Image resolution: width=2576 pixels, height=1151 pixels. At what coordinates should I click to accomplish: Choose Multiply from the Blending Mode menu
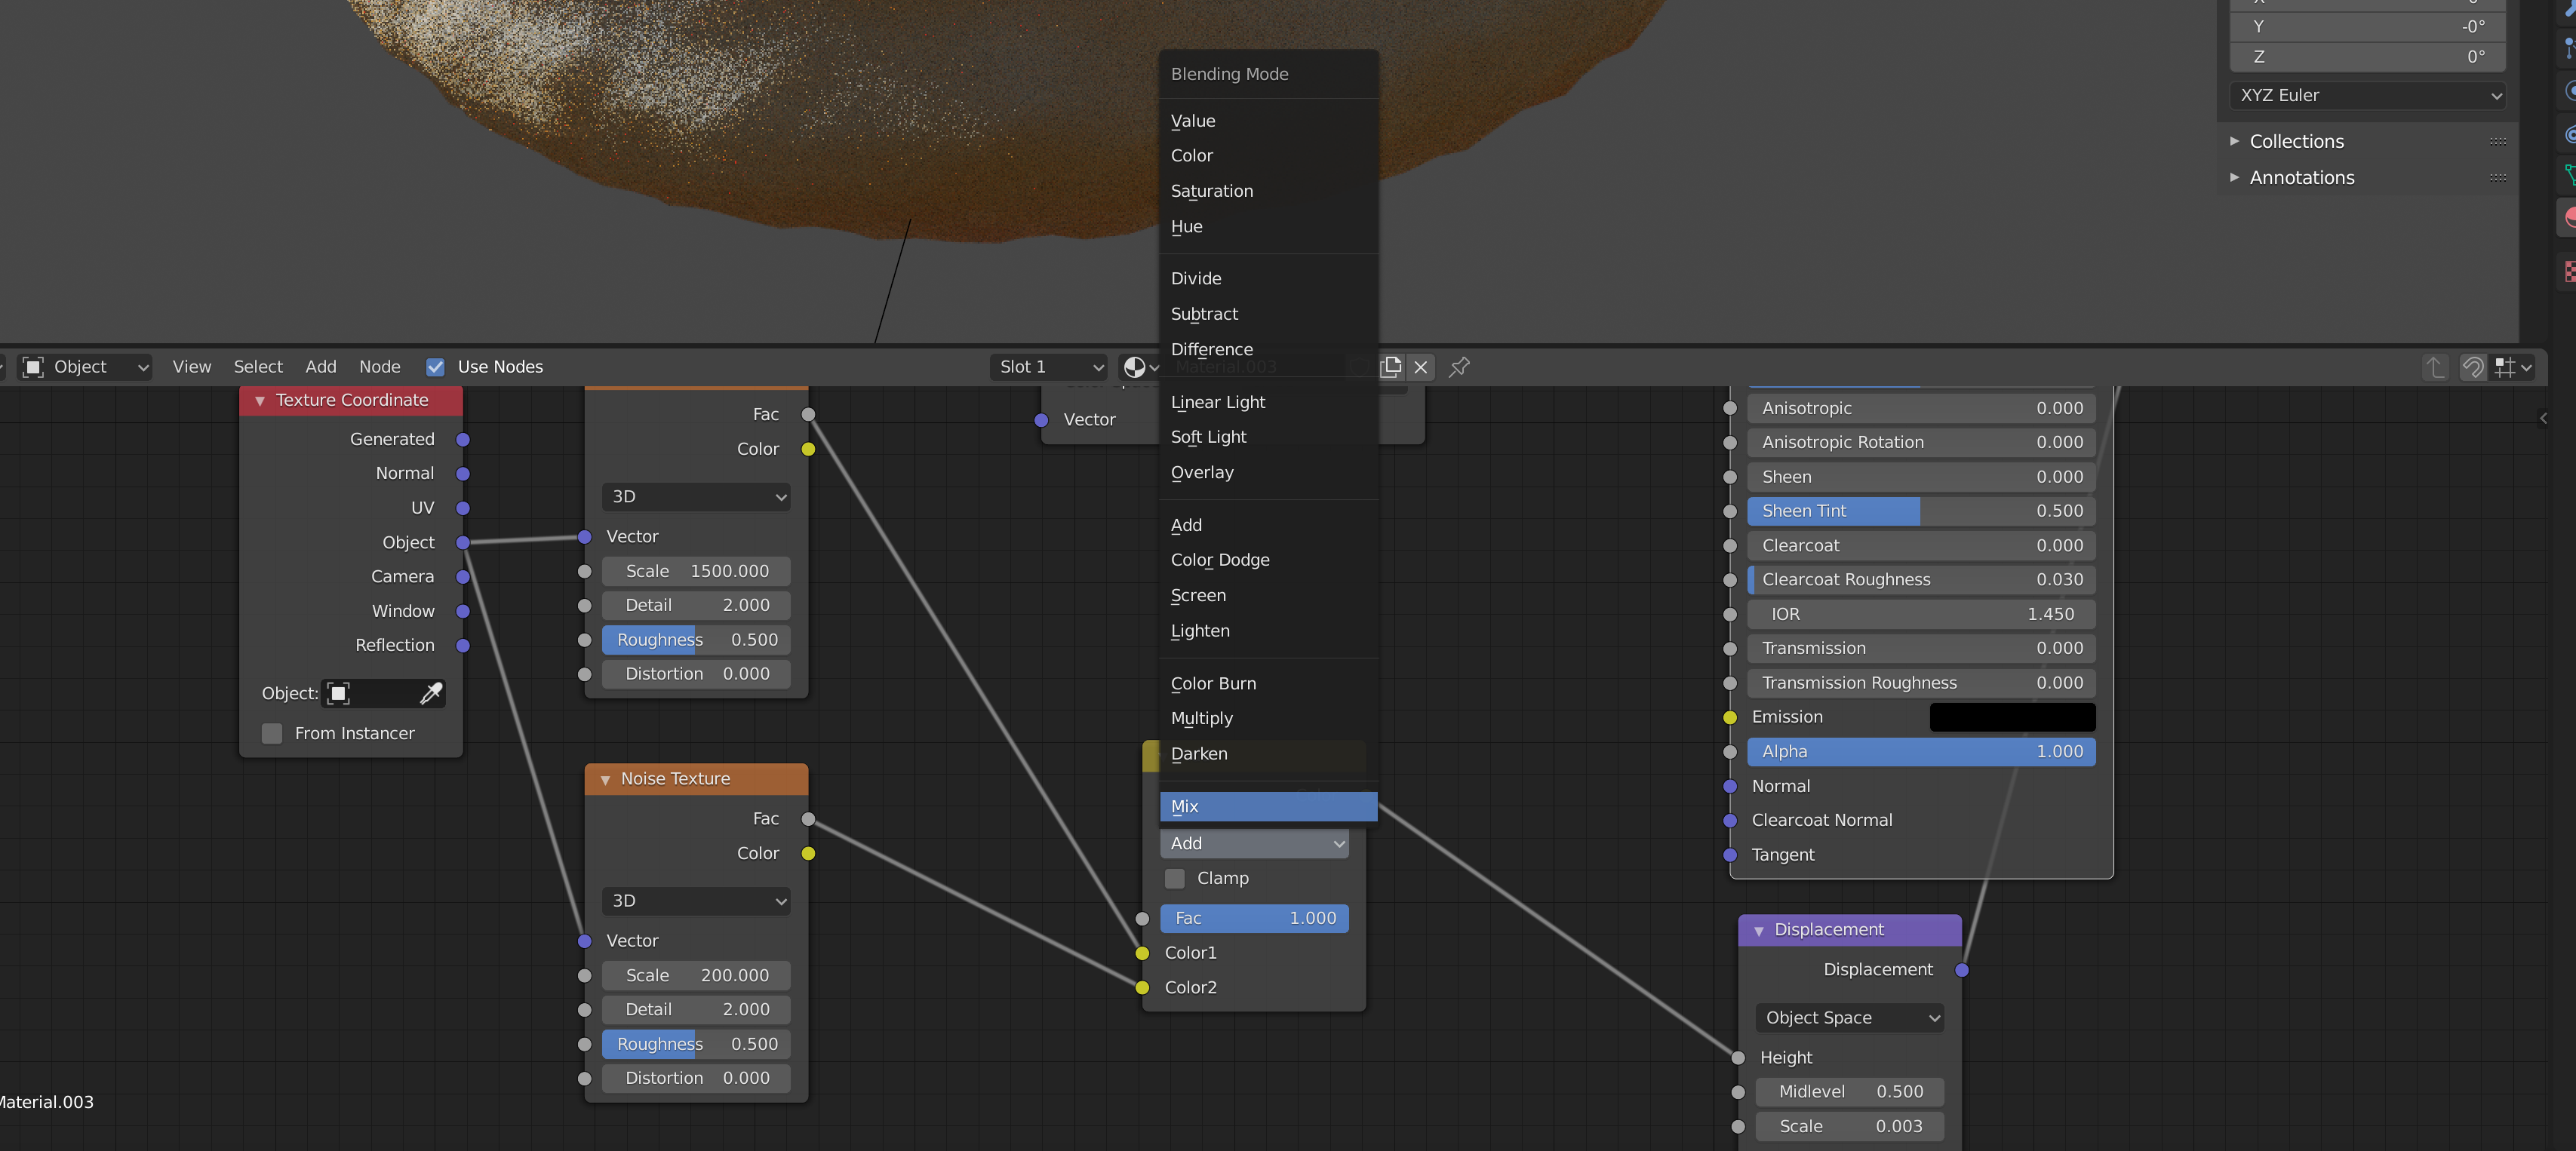(x=1201, y=718)
